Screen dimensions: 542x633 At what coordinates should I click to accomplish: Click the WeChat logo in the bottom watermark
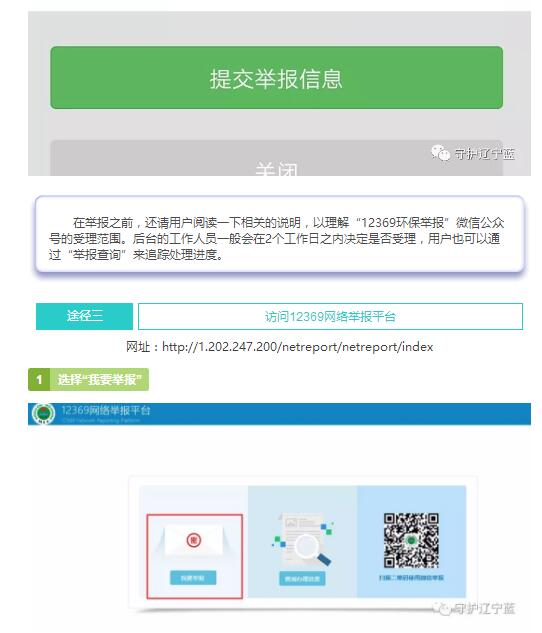click(443, 608)
